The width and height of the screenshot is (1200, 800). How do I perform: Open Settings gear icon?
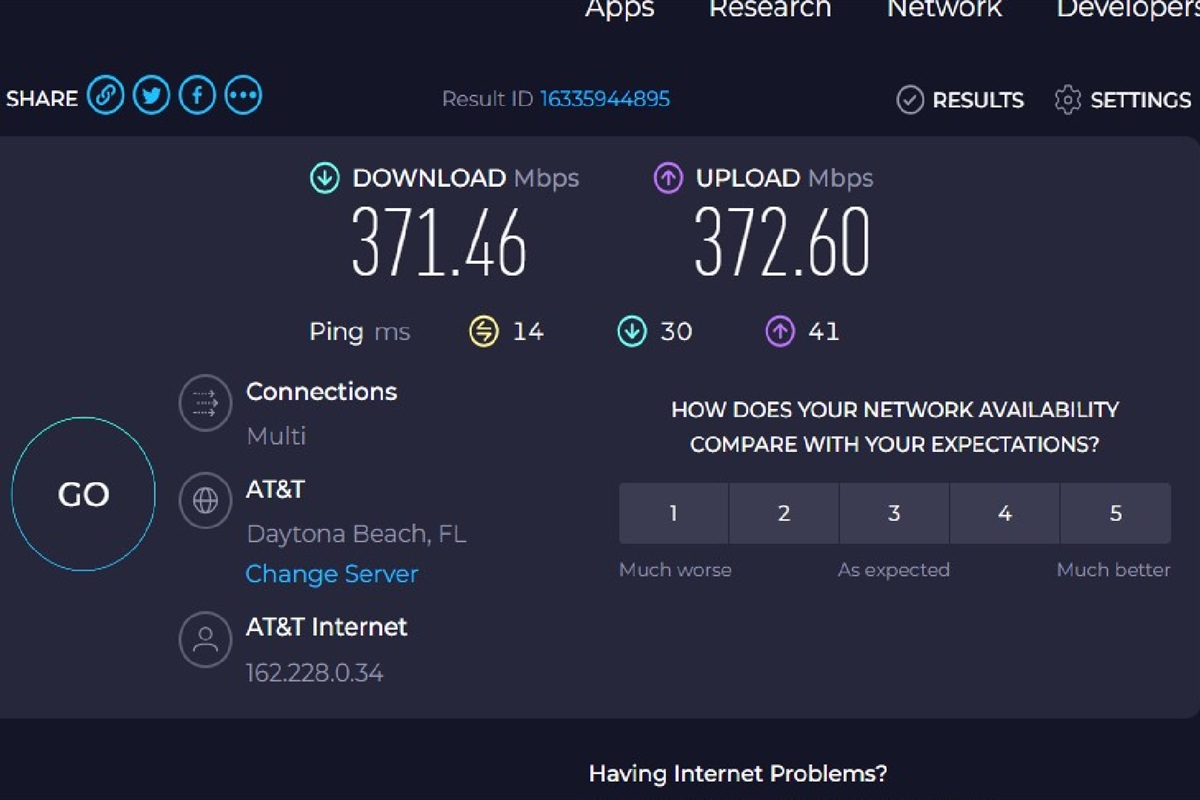click(x=1068, y=100)
